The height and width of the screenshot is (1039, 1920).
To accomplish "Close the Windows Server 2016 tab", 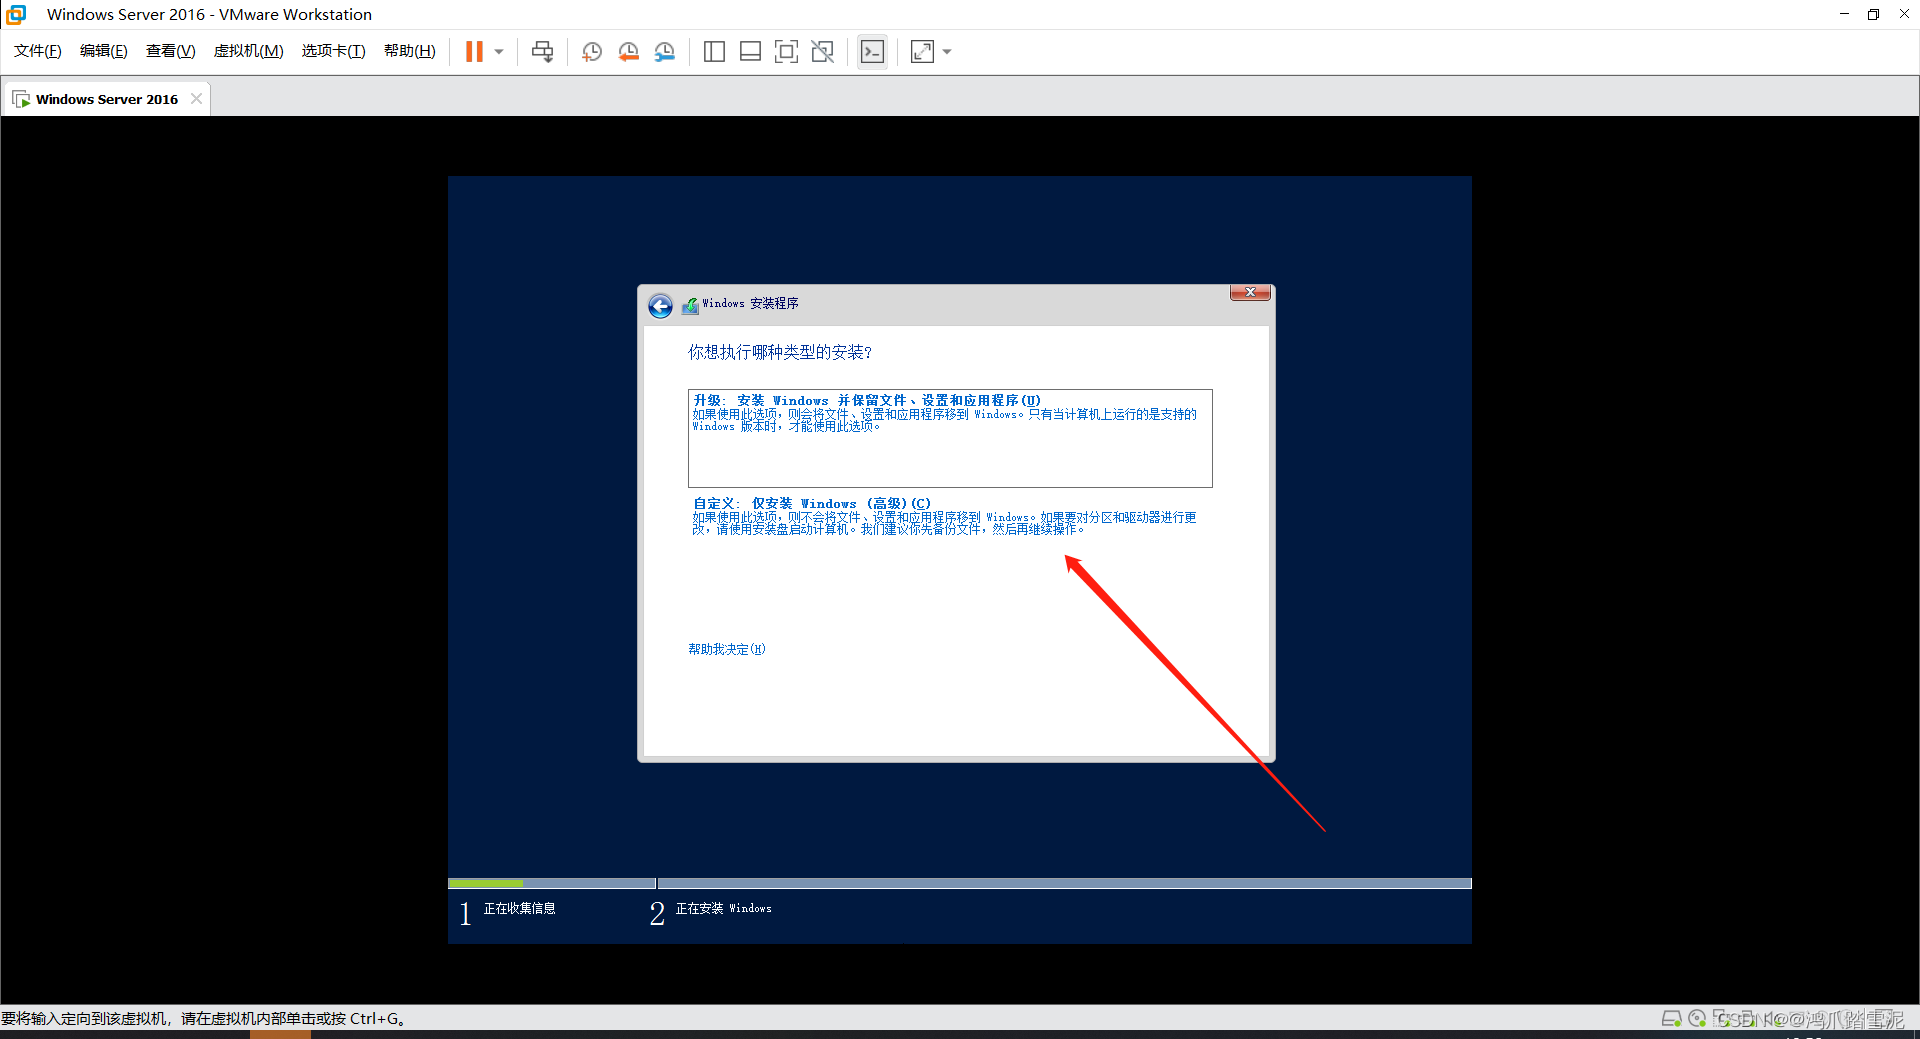I will coord(196,98).
